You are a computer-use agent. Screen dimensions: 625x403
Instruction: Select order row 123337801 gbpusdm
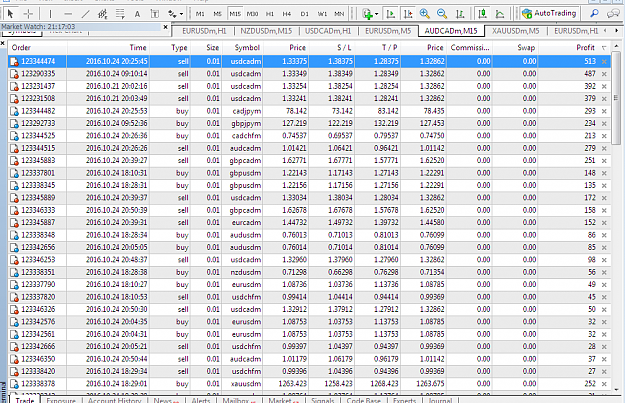(309, 173)
